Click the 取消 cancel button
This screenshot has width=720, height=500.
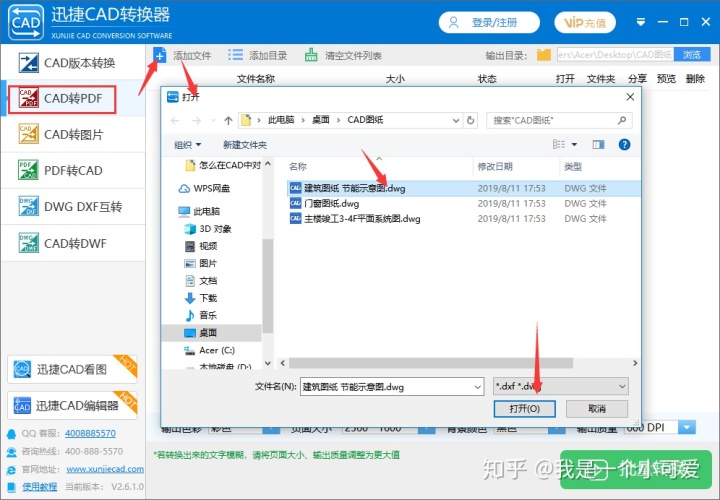(x=597, y=409)
